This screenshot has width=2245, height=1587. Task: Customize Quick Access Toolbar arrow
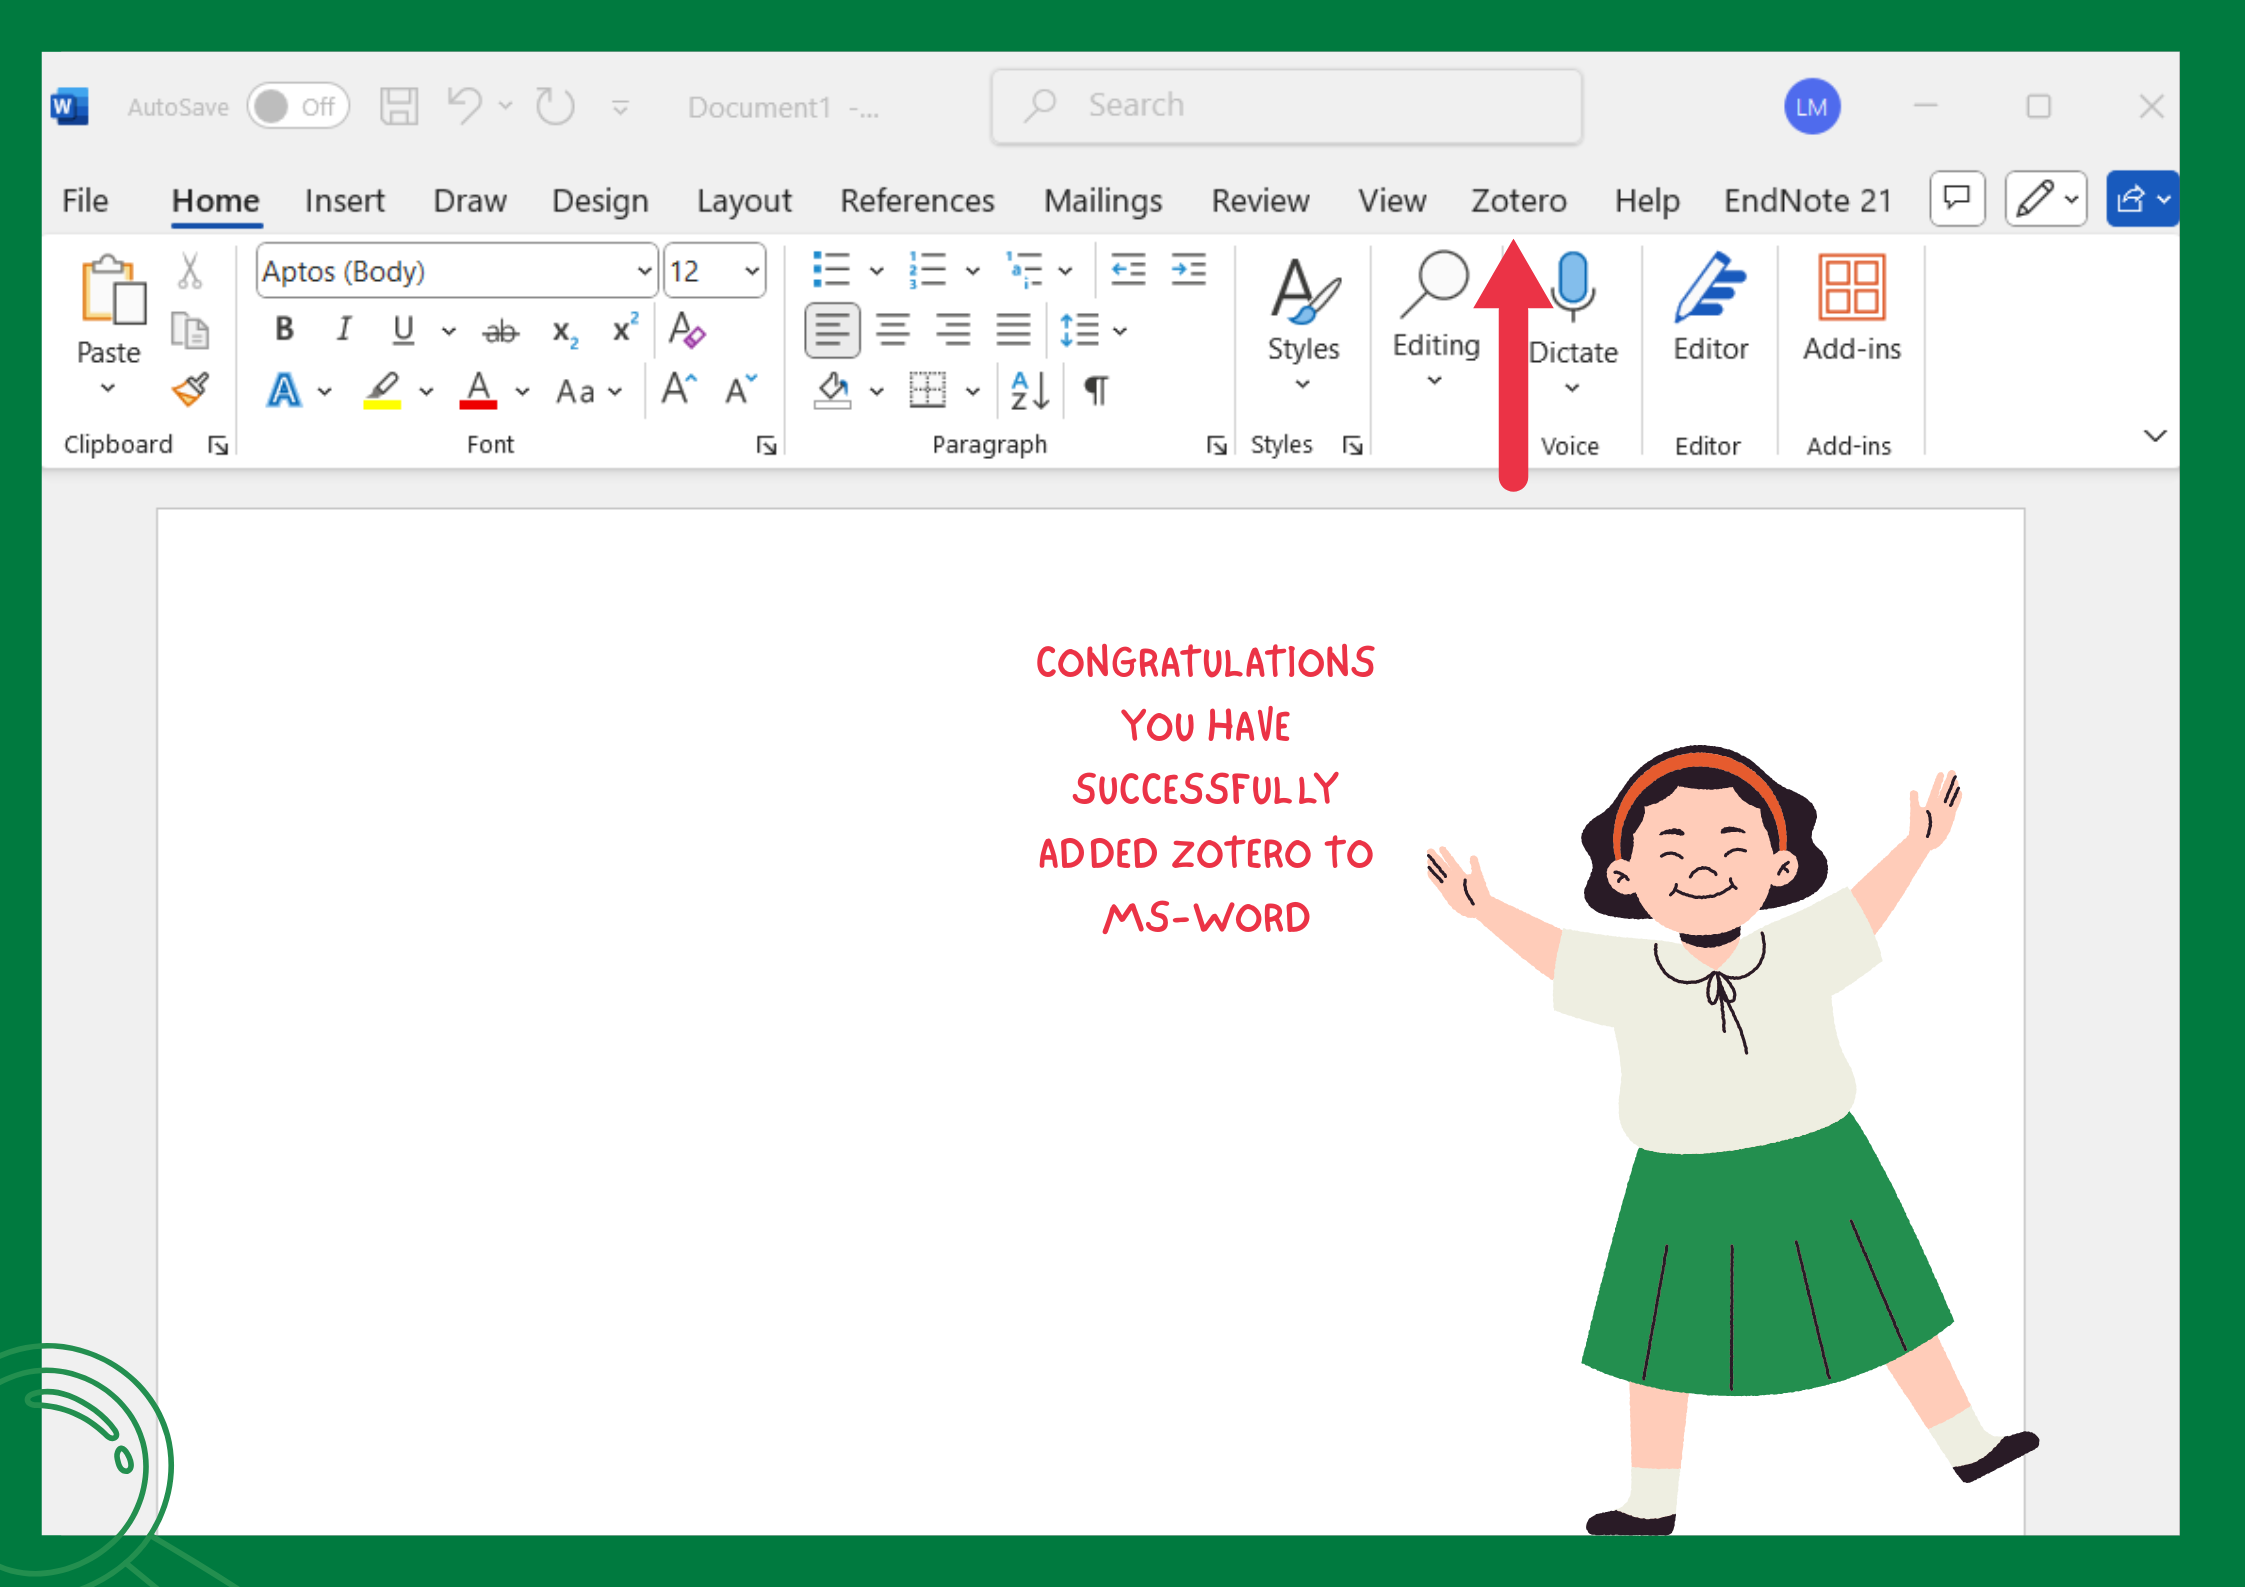point(620,106)
